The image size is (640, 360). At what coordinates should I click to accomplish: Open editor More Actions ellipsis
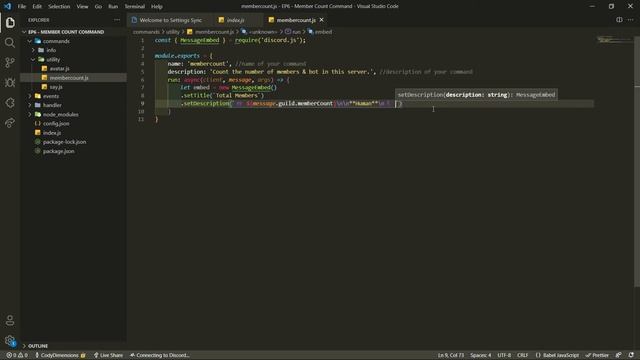631,20
